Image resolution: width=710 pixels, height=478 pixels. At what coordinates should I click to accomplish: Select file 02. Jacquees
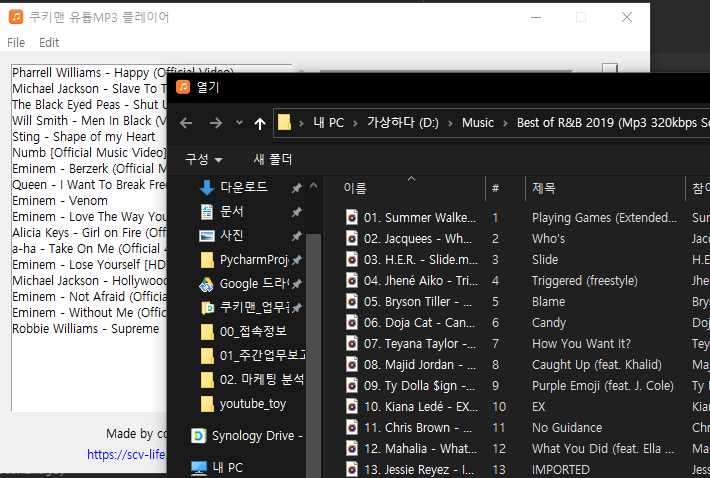[x=411, y=239]
